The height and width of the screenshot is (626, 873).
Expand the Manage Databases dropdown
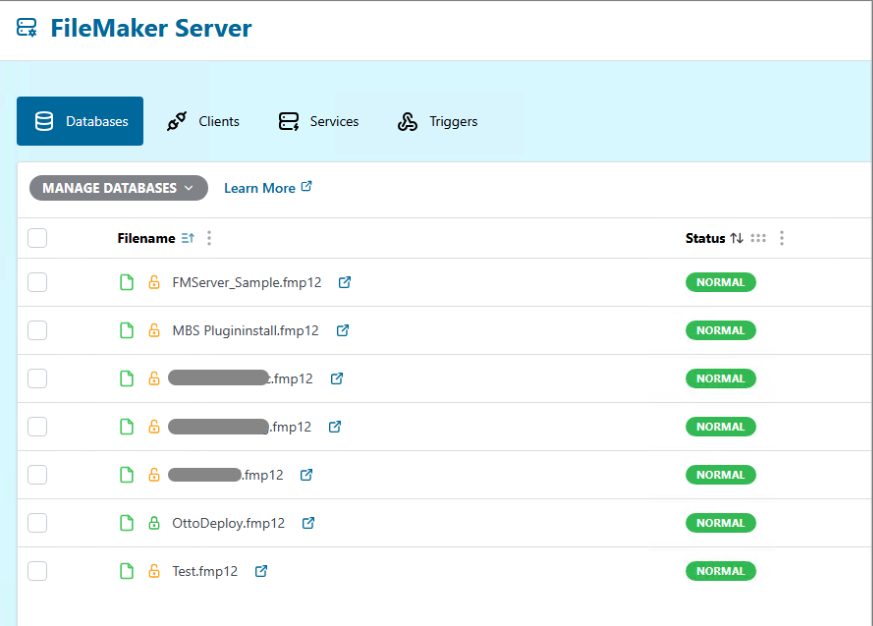pos(118,188)
